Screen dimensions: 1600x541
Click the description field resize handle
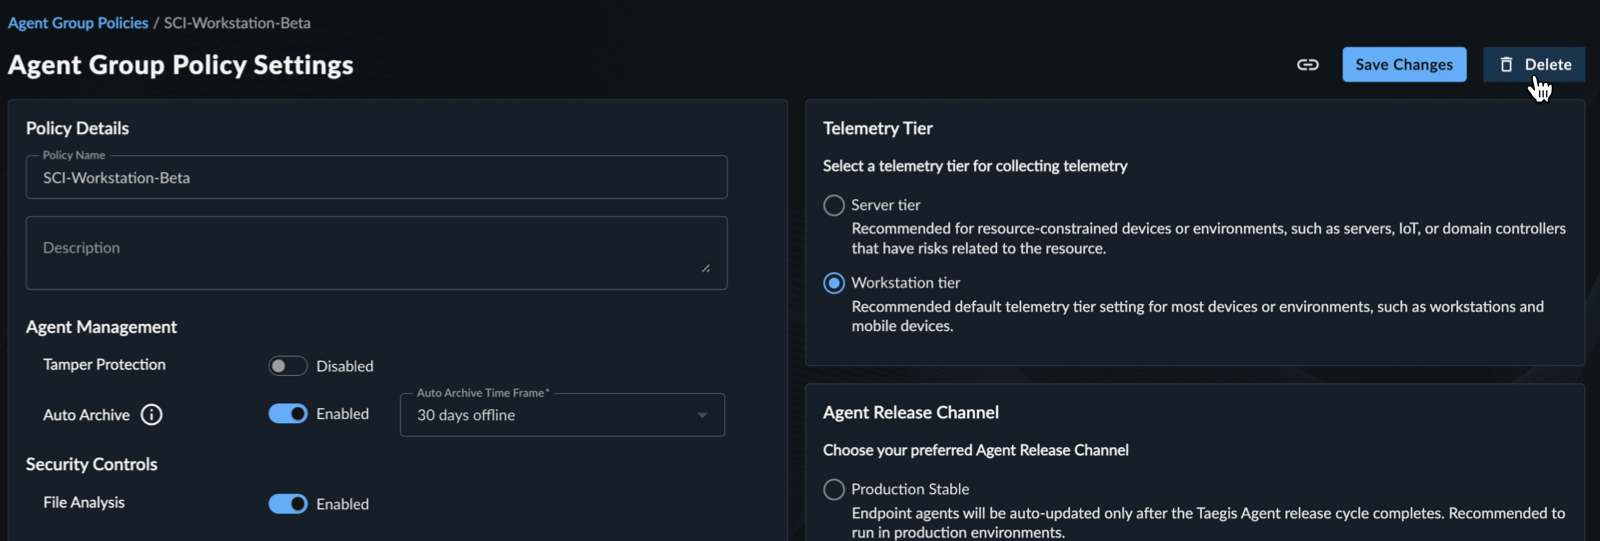tap(706, 268)
